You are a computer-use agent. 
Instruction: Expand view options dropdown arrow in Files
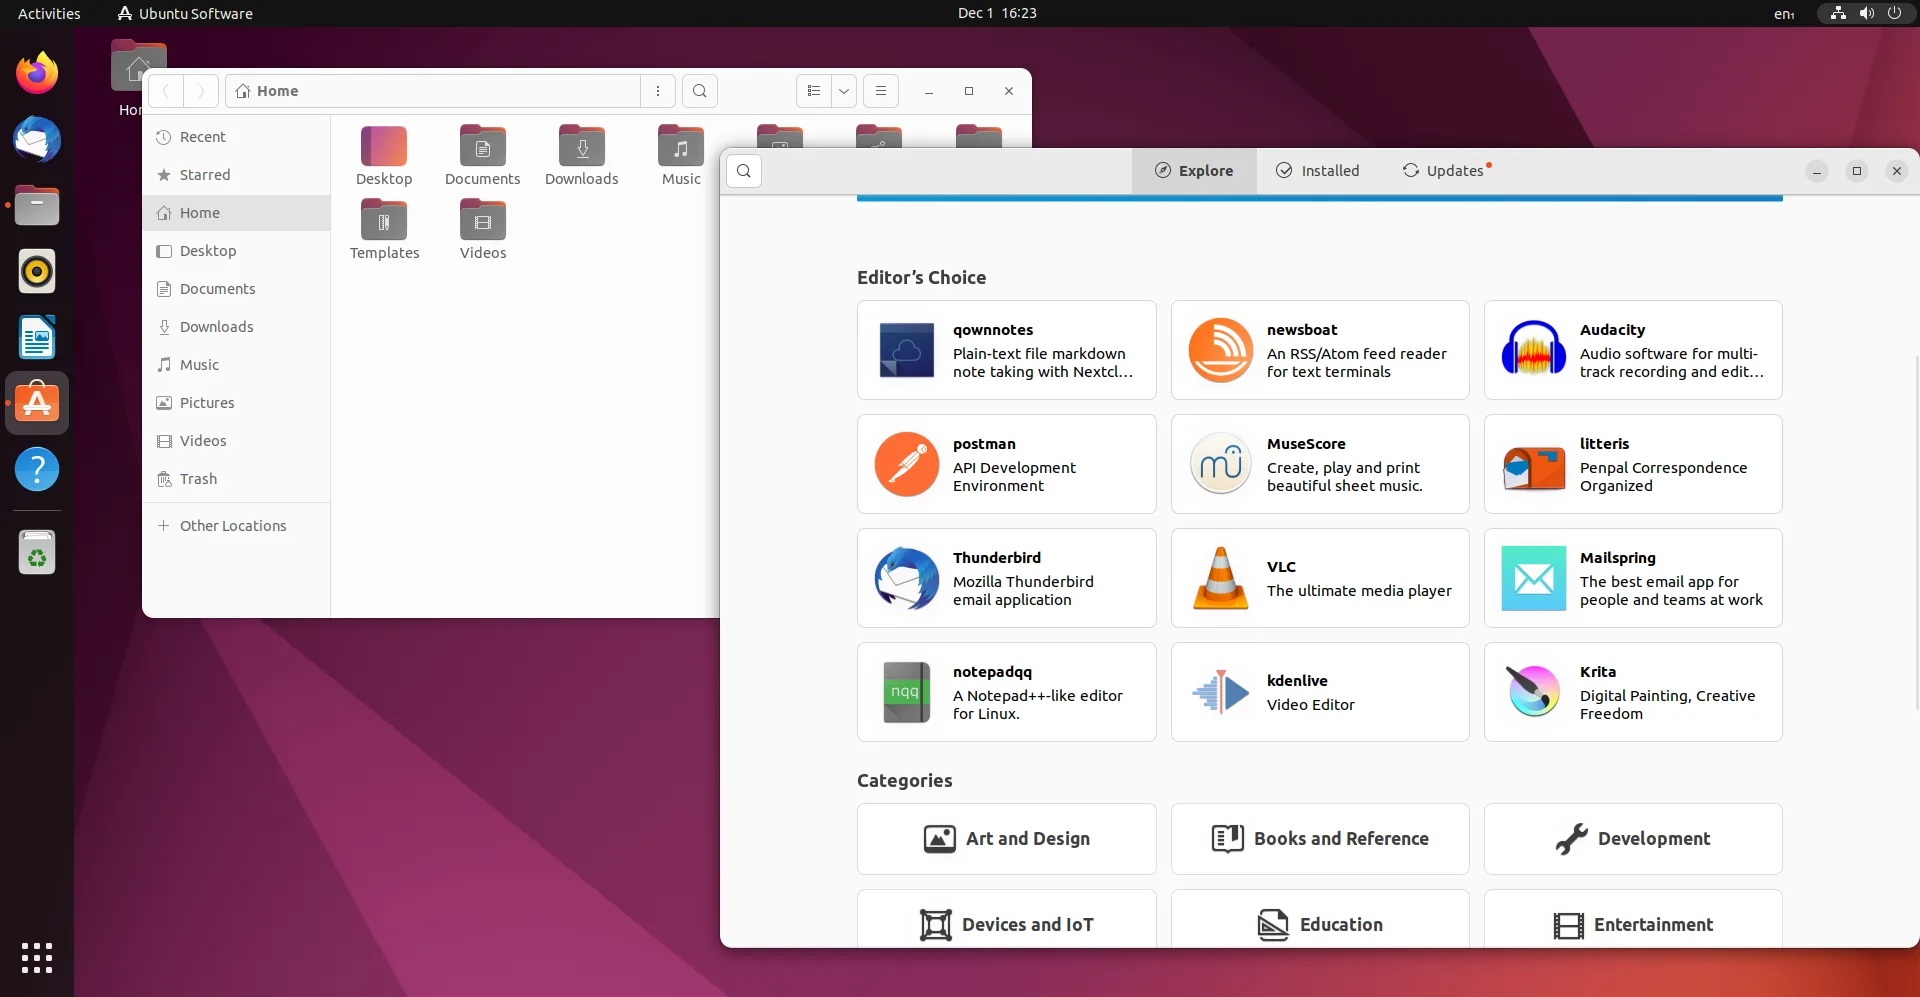pyautogui.click(x=844, y=91)
